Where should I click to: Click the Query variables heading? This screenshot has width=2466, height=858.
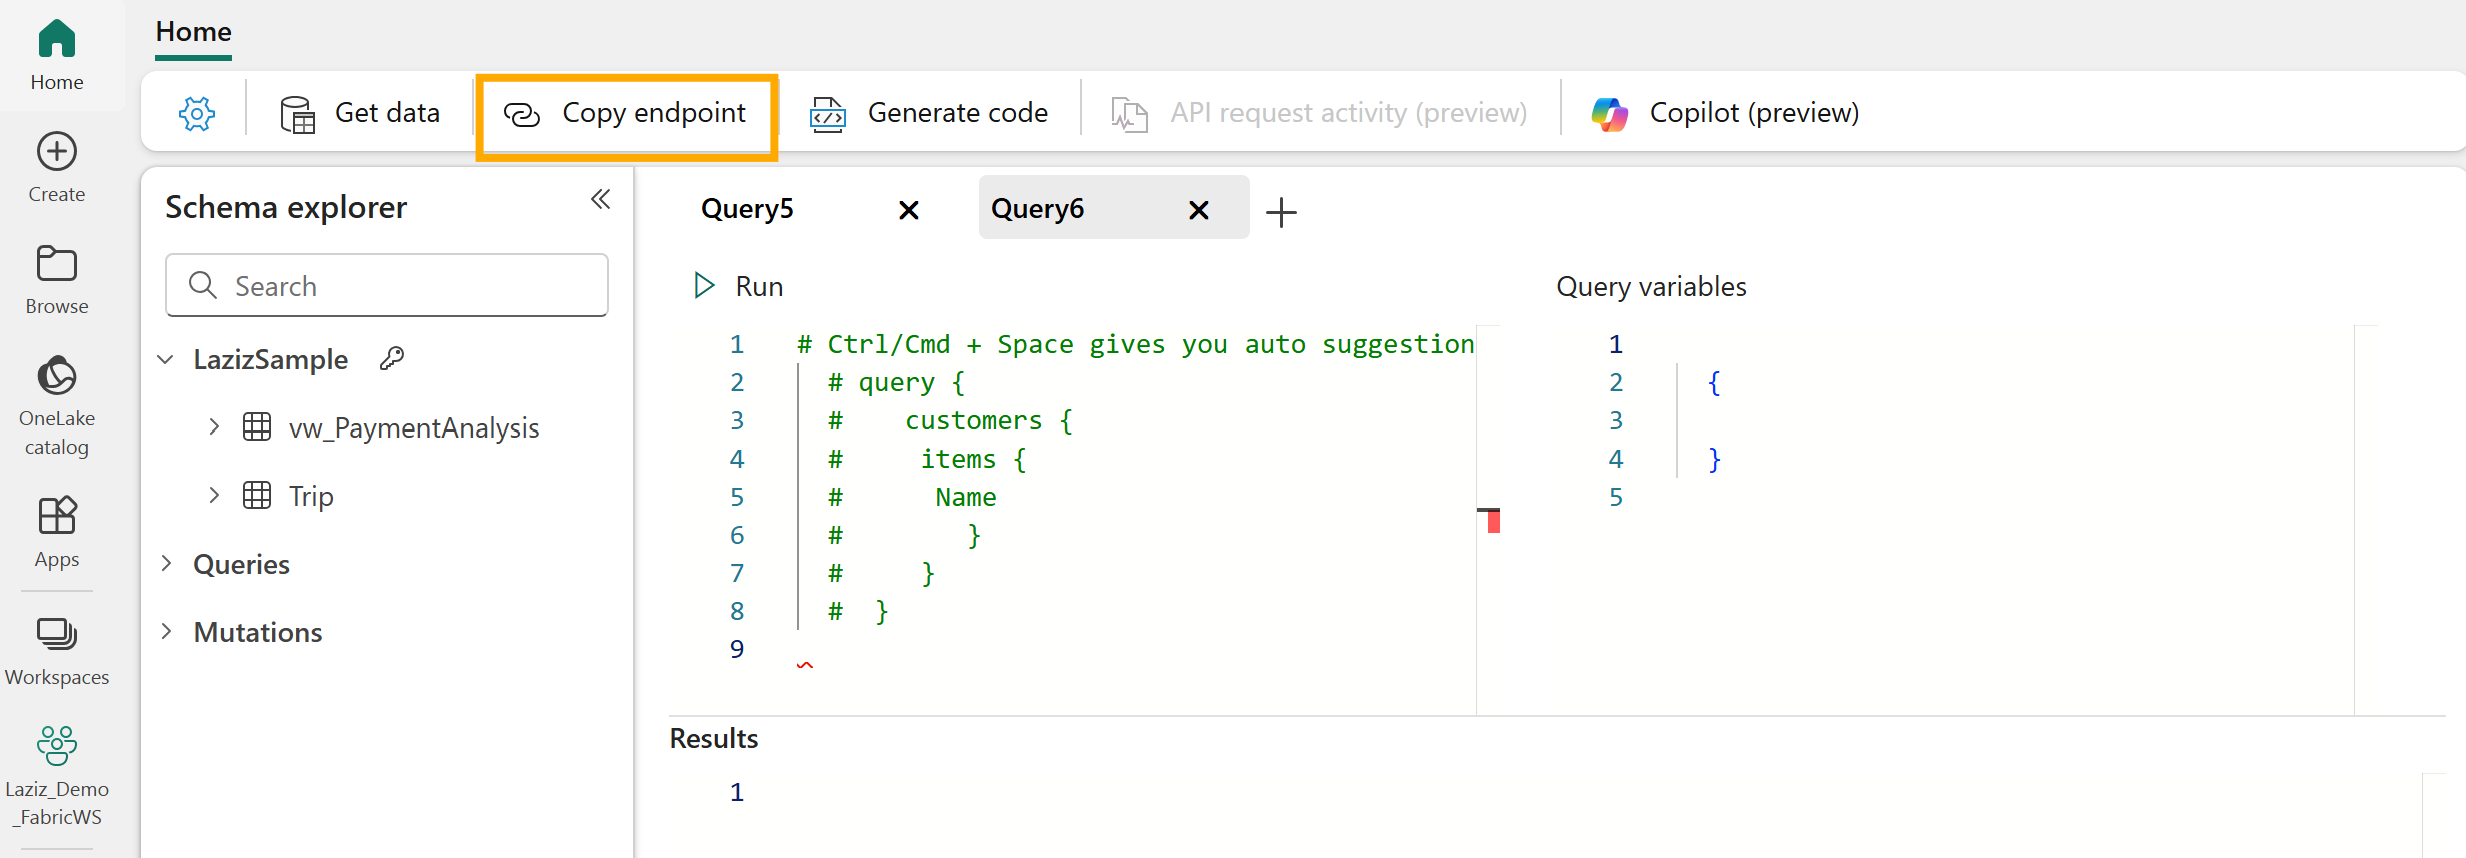click(1651, 287)
